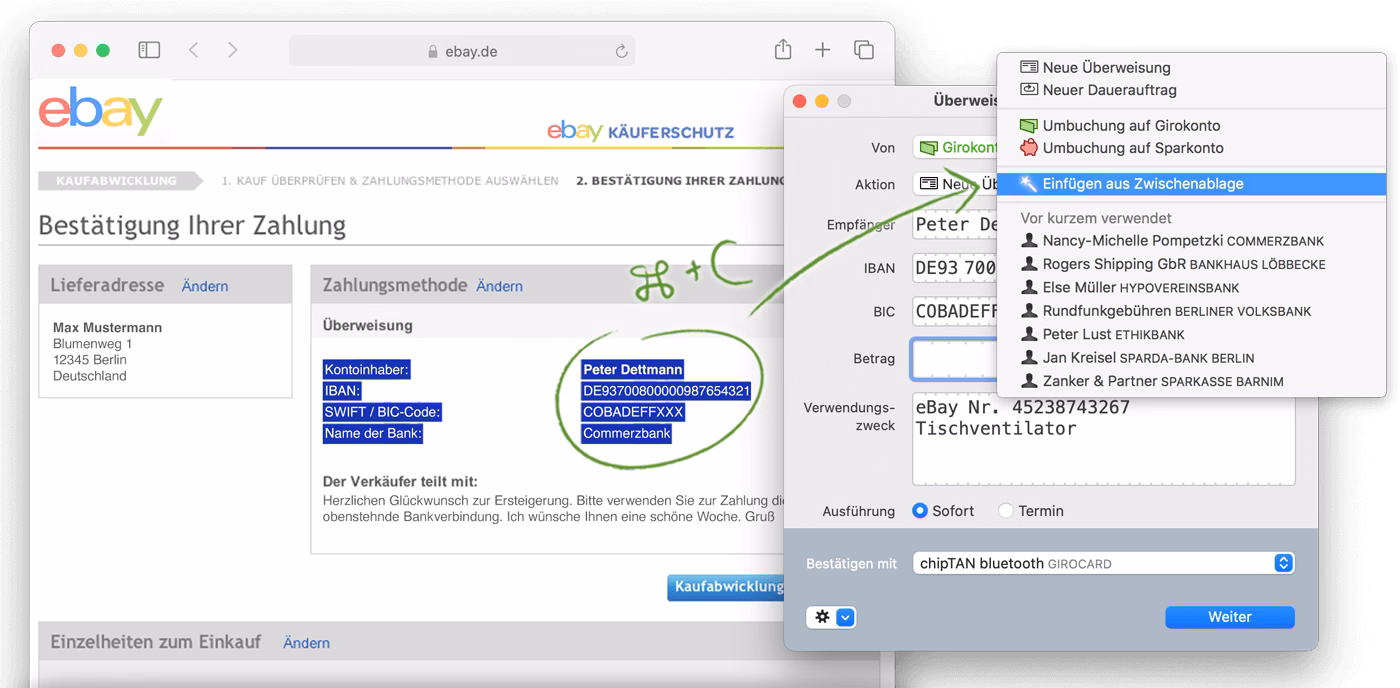Close the Safari window
Image resolution: width=1400 pixels, height=688 pixels.
coord(58,50)
